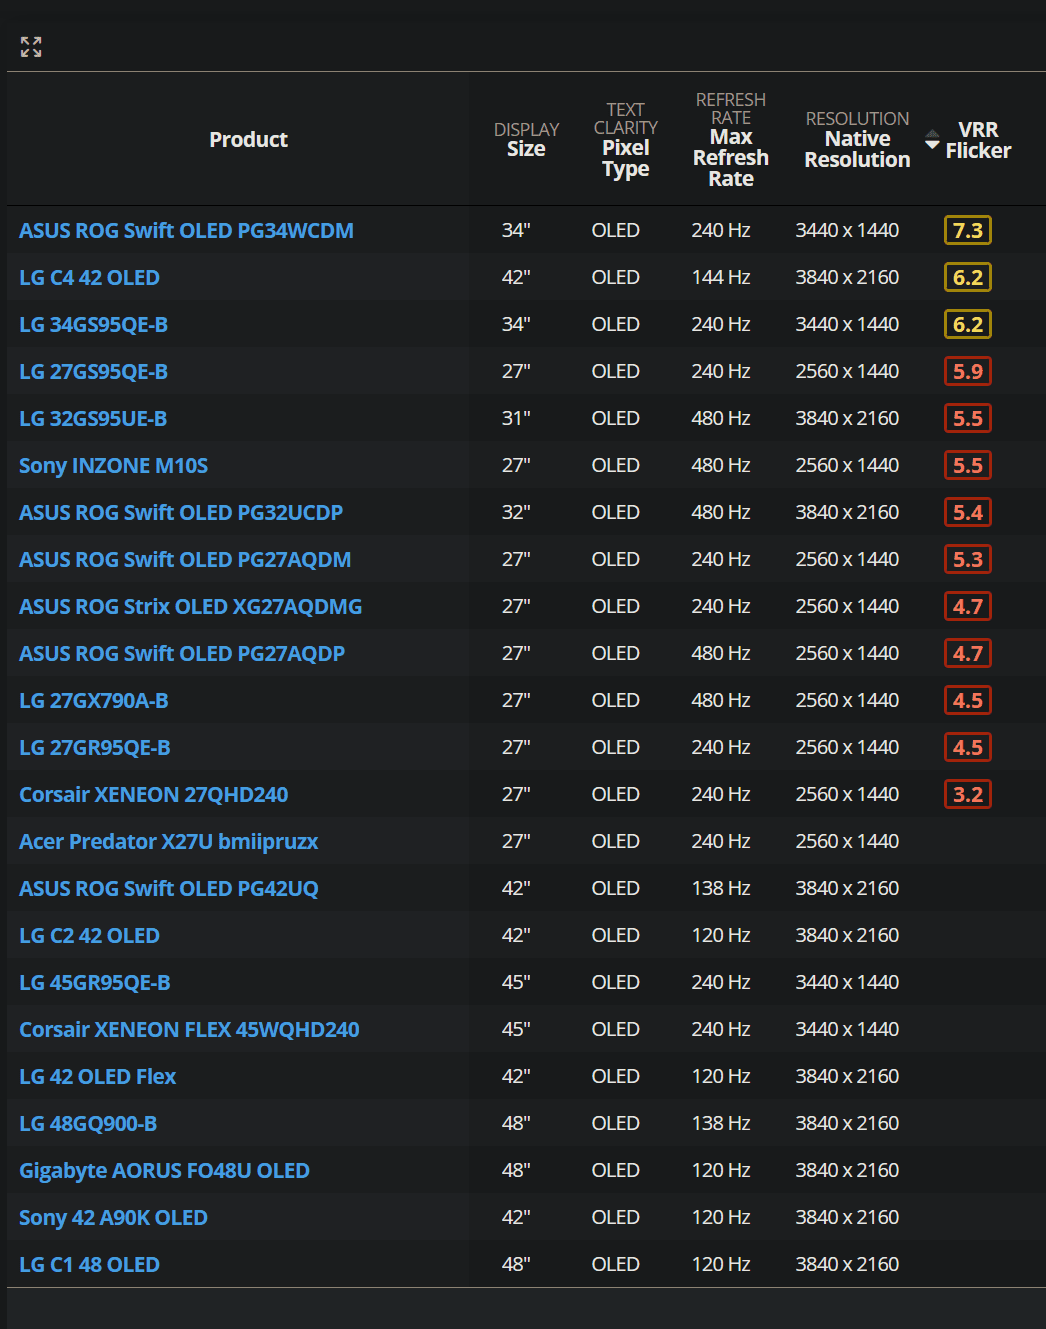Click the 5.9 VRR Flicker score badge
The image size is (1046, 1329).
coord(968,372)
